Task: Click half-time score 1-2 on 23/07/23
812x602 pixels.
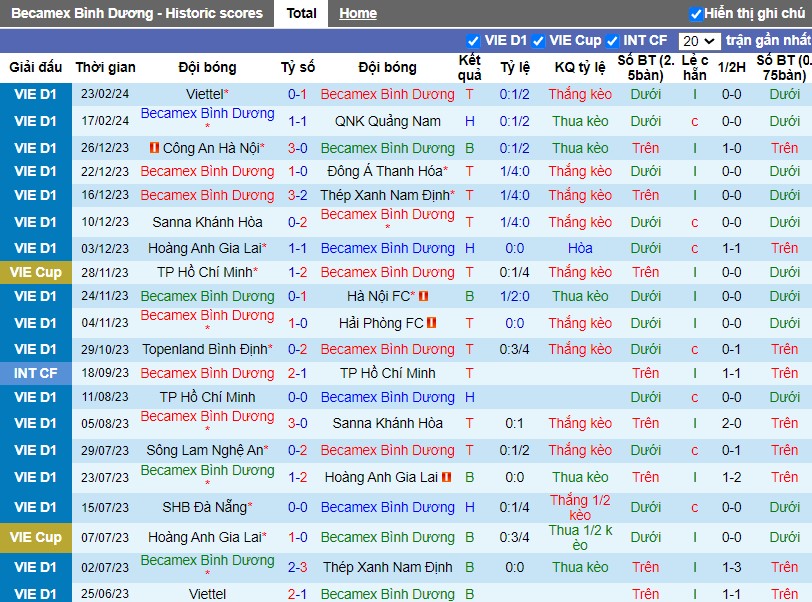Action: click(732, 477)
